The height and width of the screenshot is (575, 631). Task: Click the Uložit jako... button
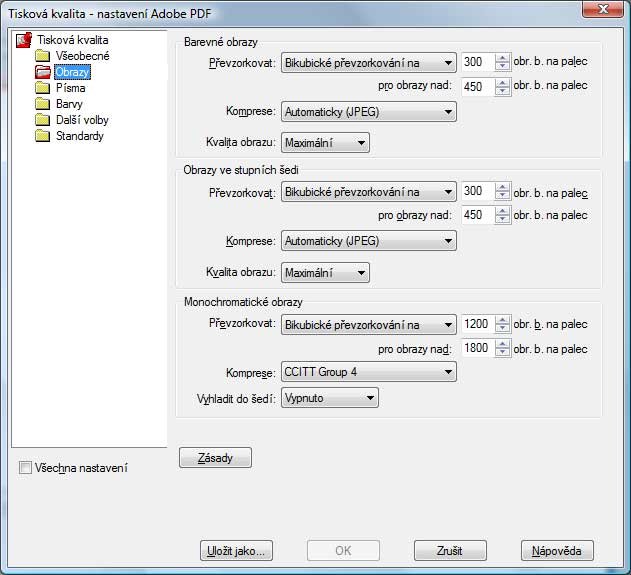(237, 550)
